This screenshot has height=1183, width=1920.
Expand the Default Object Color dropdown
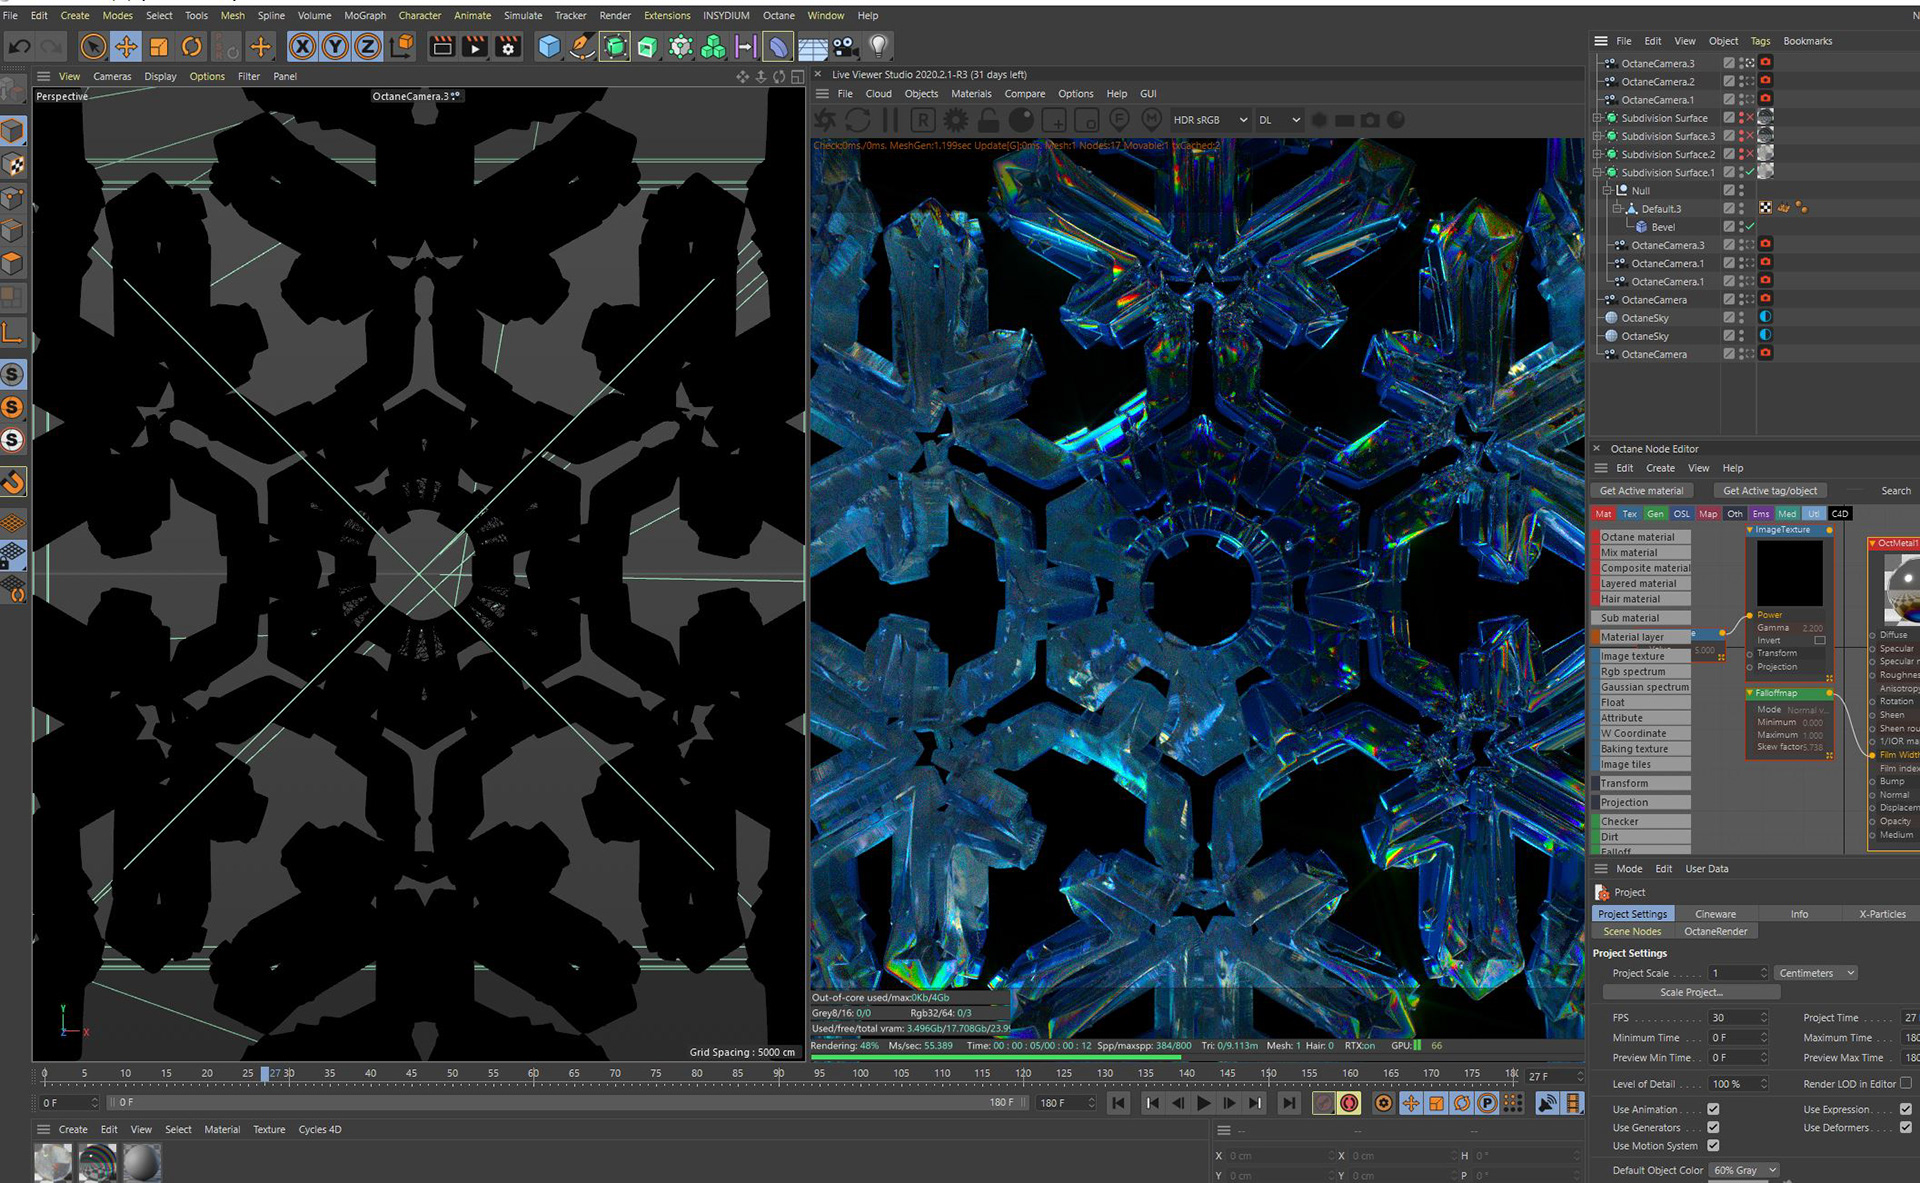tap(1743, 1170)
